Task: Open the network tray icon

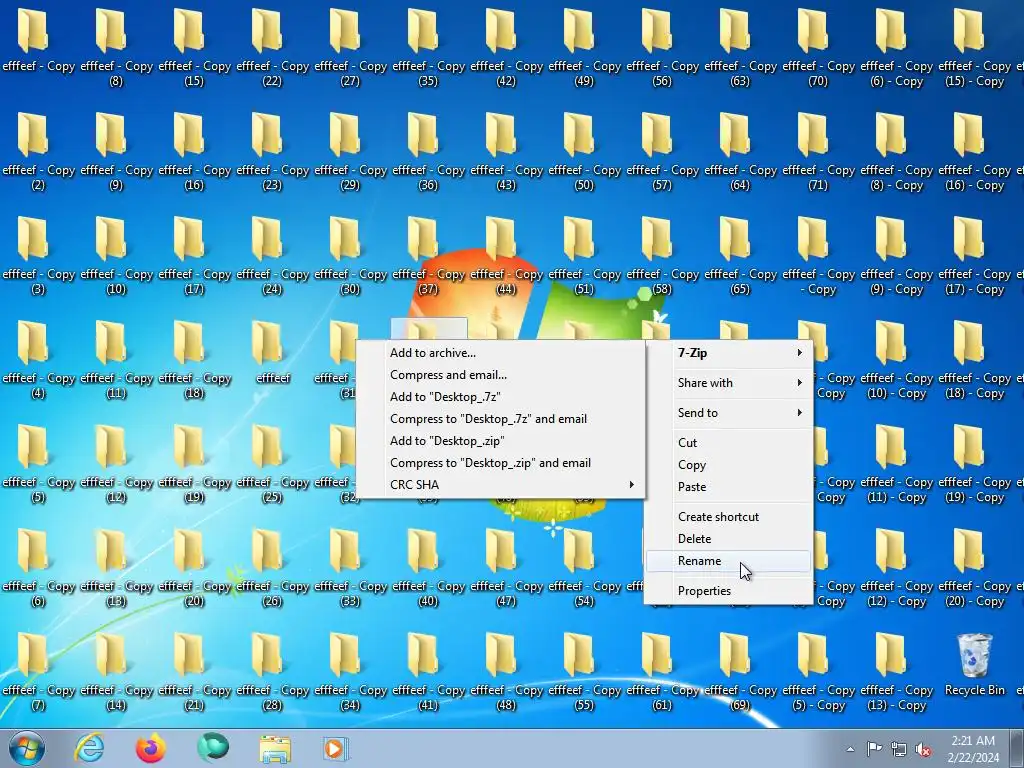Action: [x=899, y=749]
